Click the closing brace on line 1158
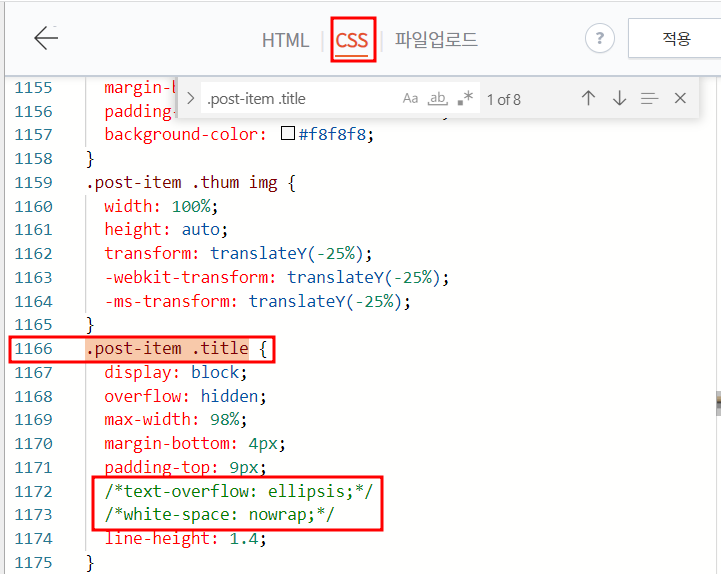 coord(90,159)
